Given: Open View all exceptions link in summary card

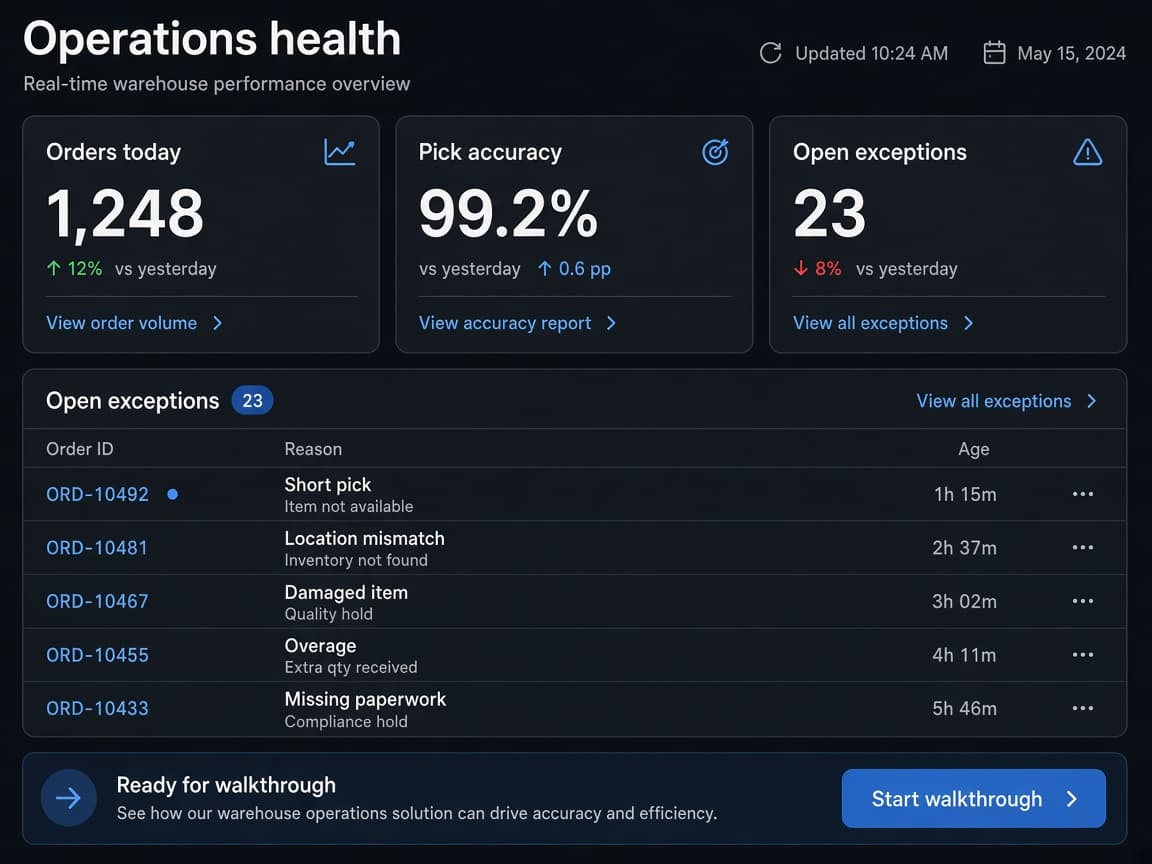Looking at the screenshot, I should click(x=871, y=323).
